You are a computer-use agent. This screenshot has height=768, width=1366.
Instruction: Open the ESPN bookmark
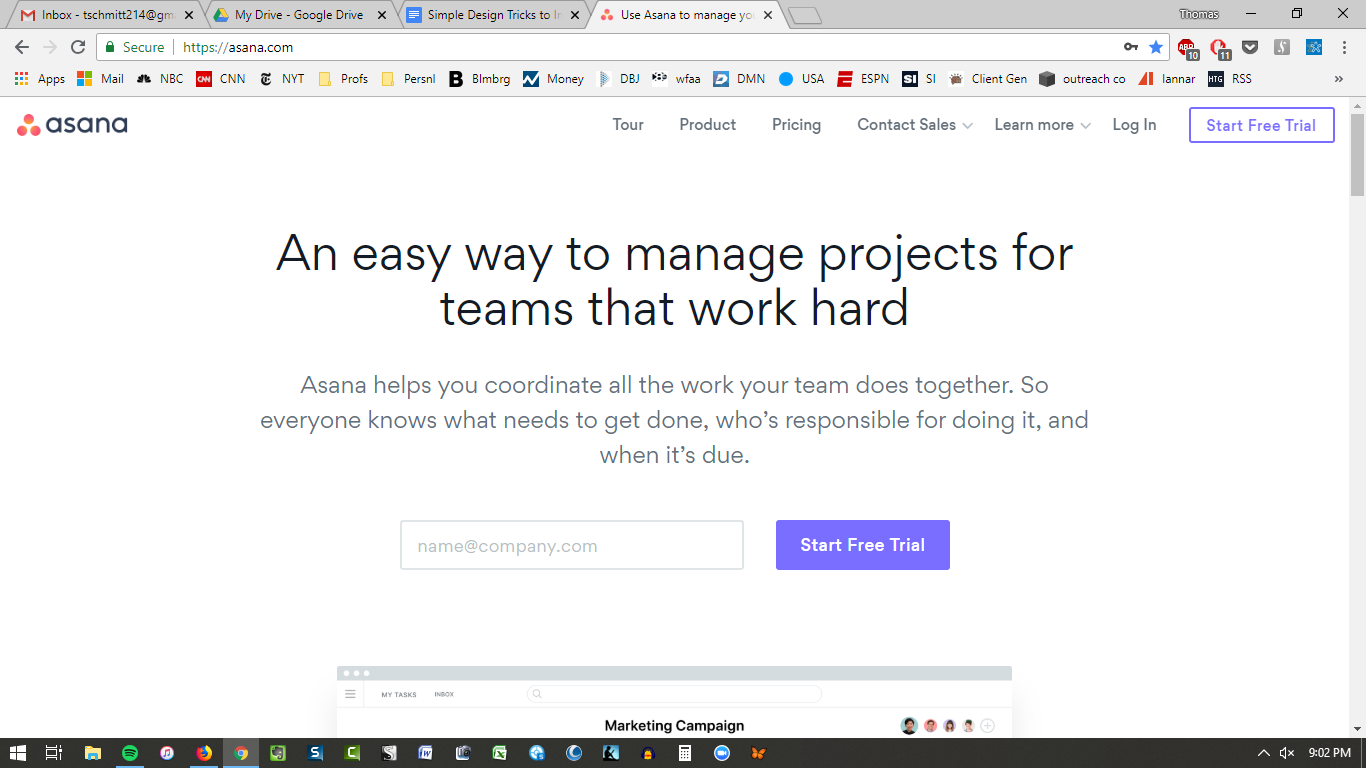click(x=863, y=79)
